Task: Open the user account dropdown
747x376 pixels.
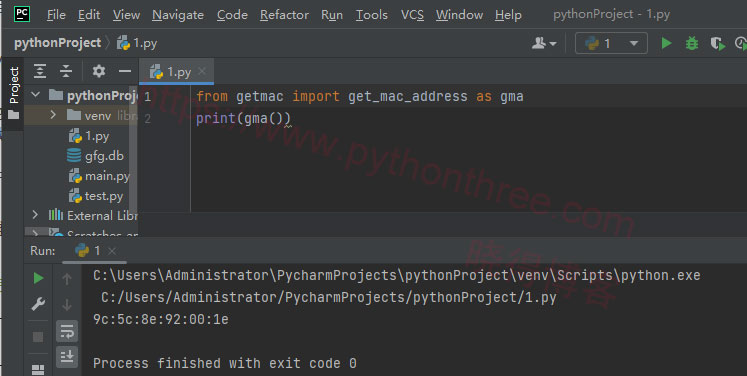Action: [x=544, y=44]
